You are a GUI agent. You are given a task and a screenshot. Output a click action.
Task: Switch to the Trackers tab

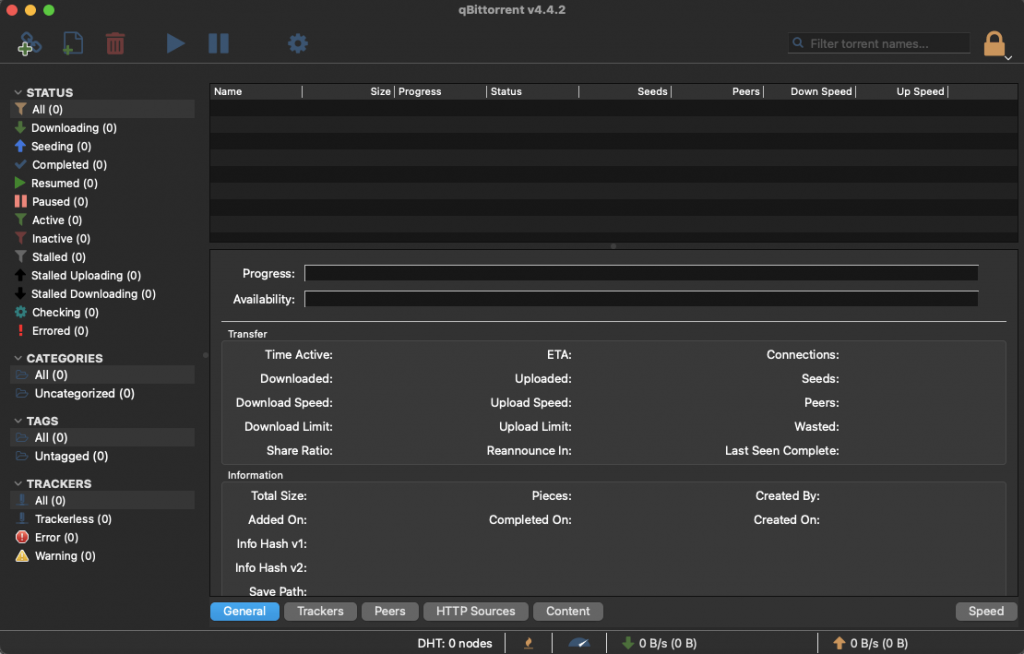(320, 611)
